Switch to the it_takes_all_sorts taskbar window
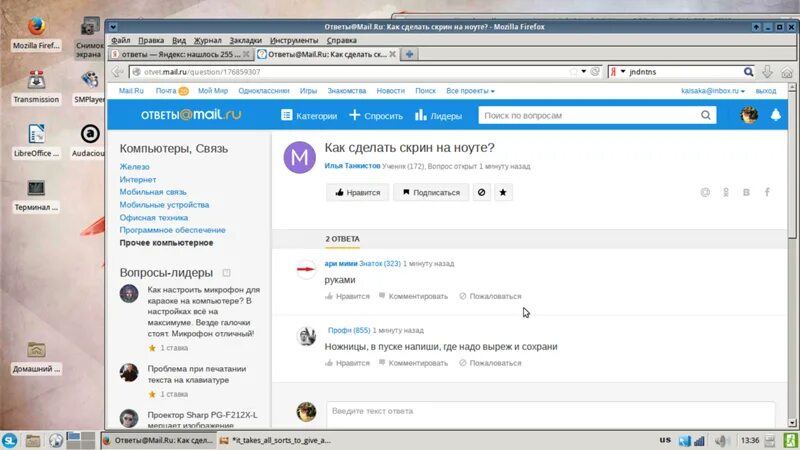This screenshot has width=800, height=450. pyautogui.click(x=276, y=440)
